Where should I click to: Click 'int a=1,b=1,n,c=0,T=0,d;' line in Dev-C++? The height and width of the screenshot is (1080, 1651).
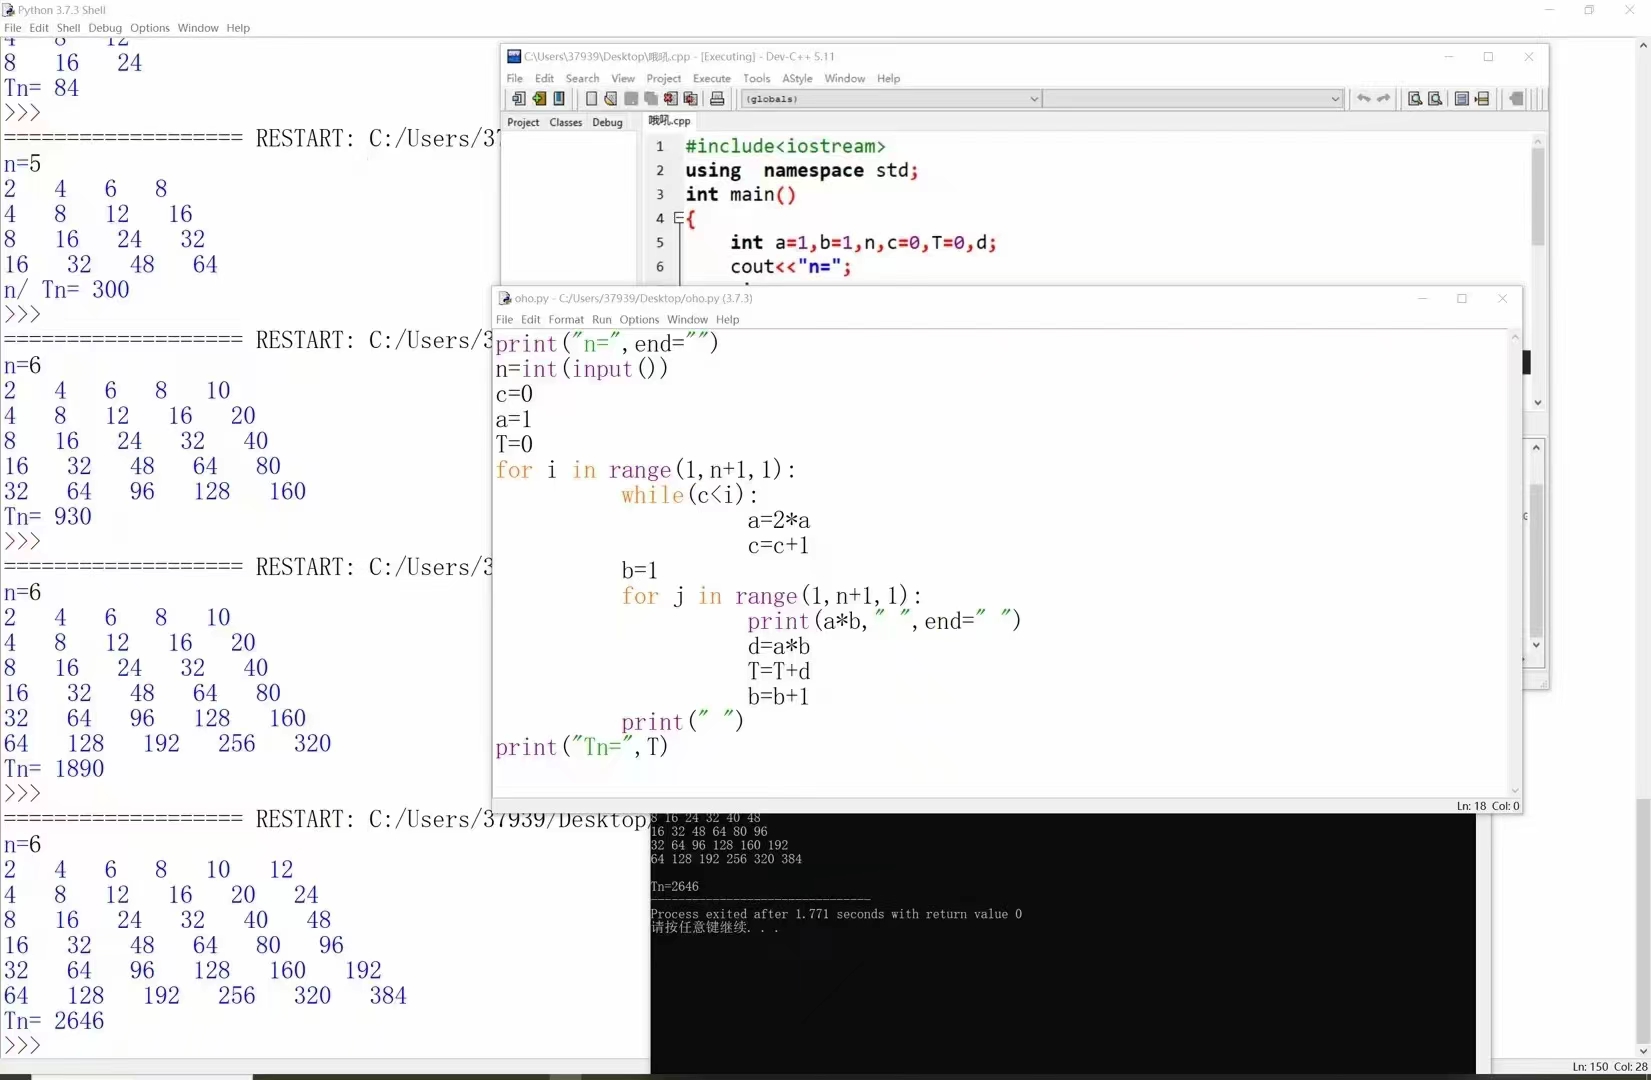click(x=863, y=242)
